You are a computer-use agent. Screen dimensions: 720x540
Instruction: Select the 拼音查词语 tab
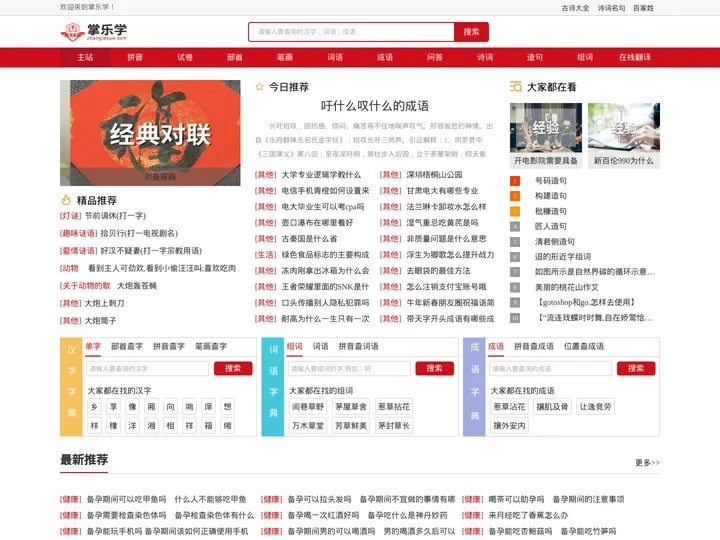pos(359,346)
